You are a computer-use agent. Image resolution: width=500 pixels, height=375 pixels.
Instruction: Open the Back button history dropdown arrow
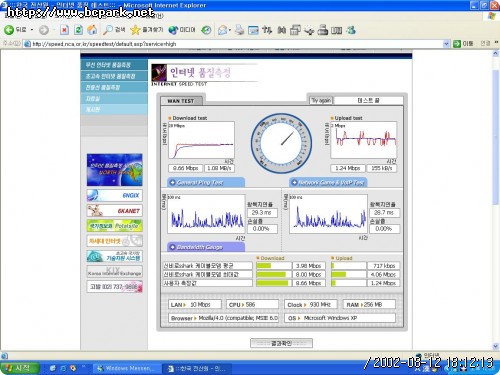32,30
